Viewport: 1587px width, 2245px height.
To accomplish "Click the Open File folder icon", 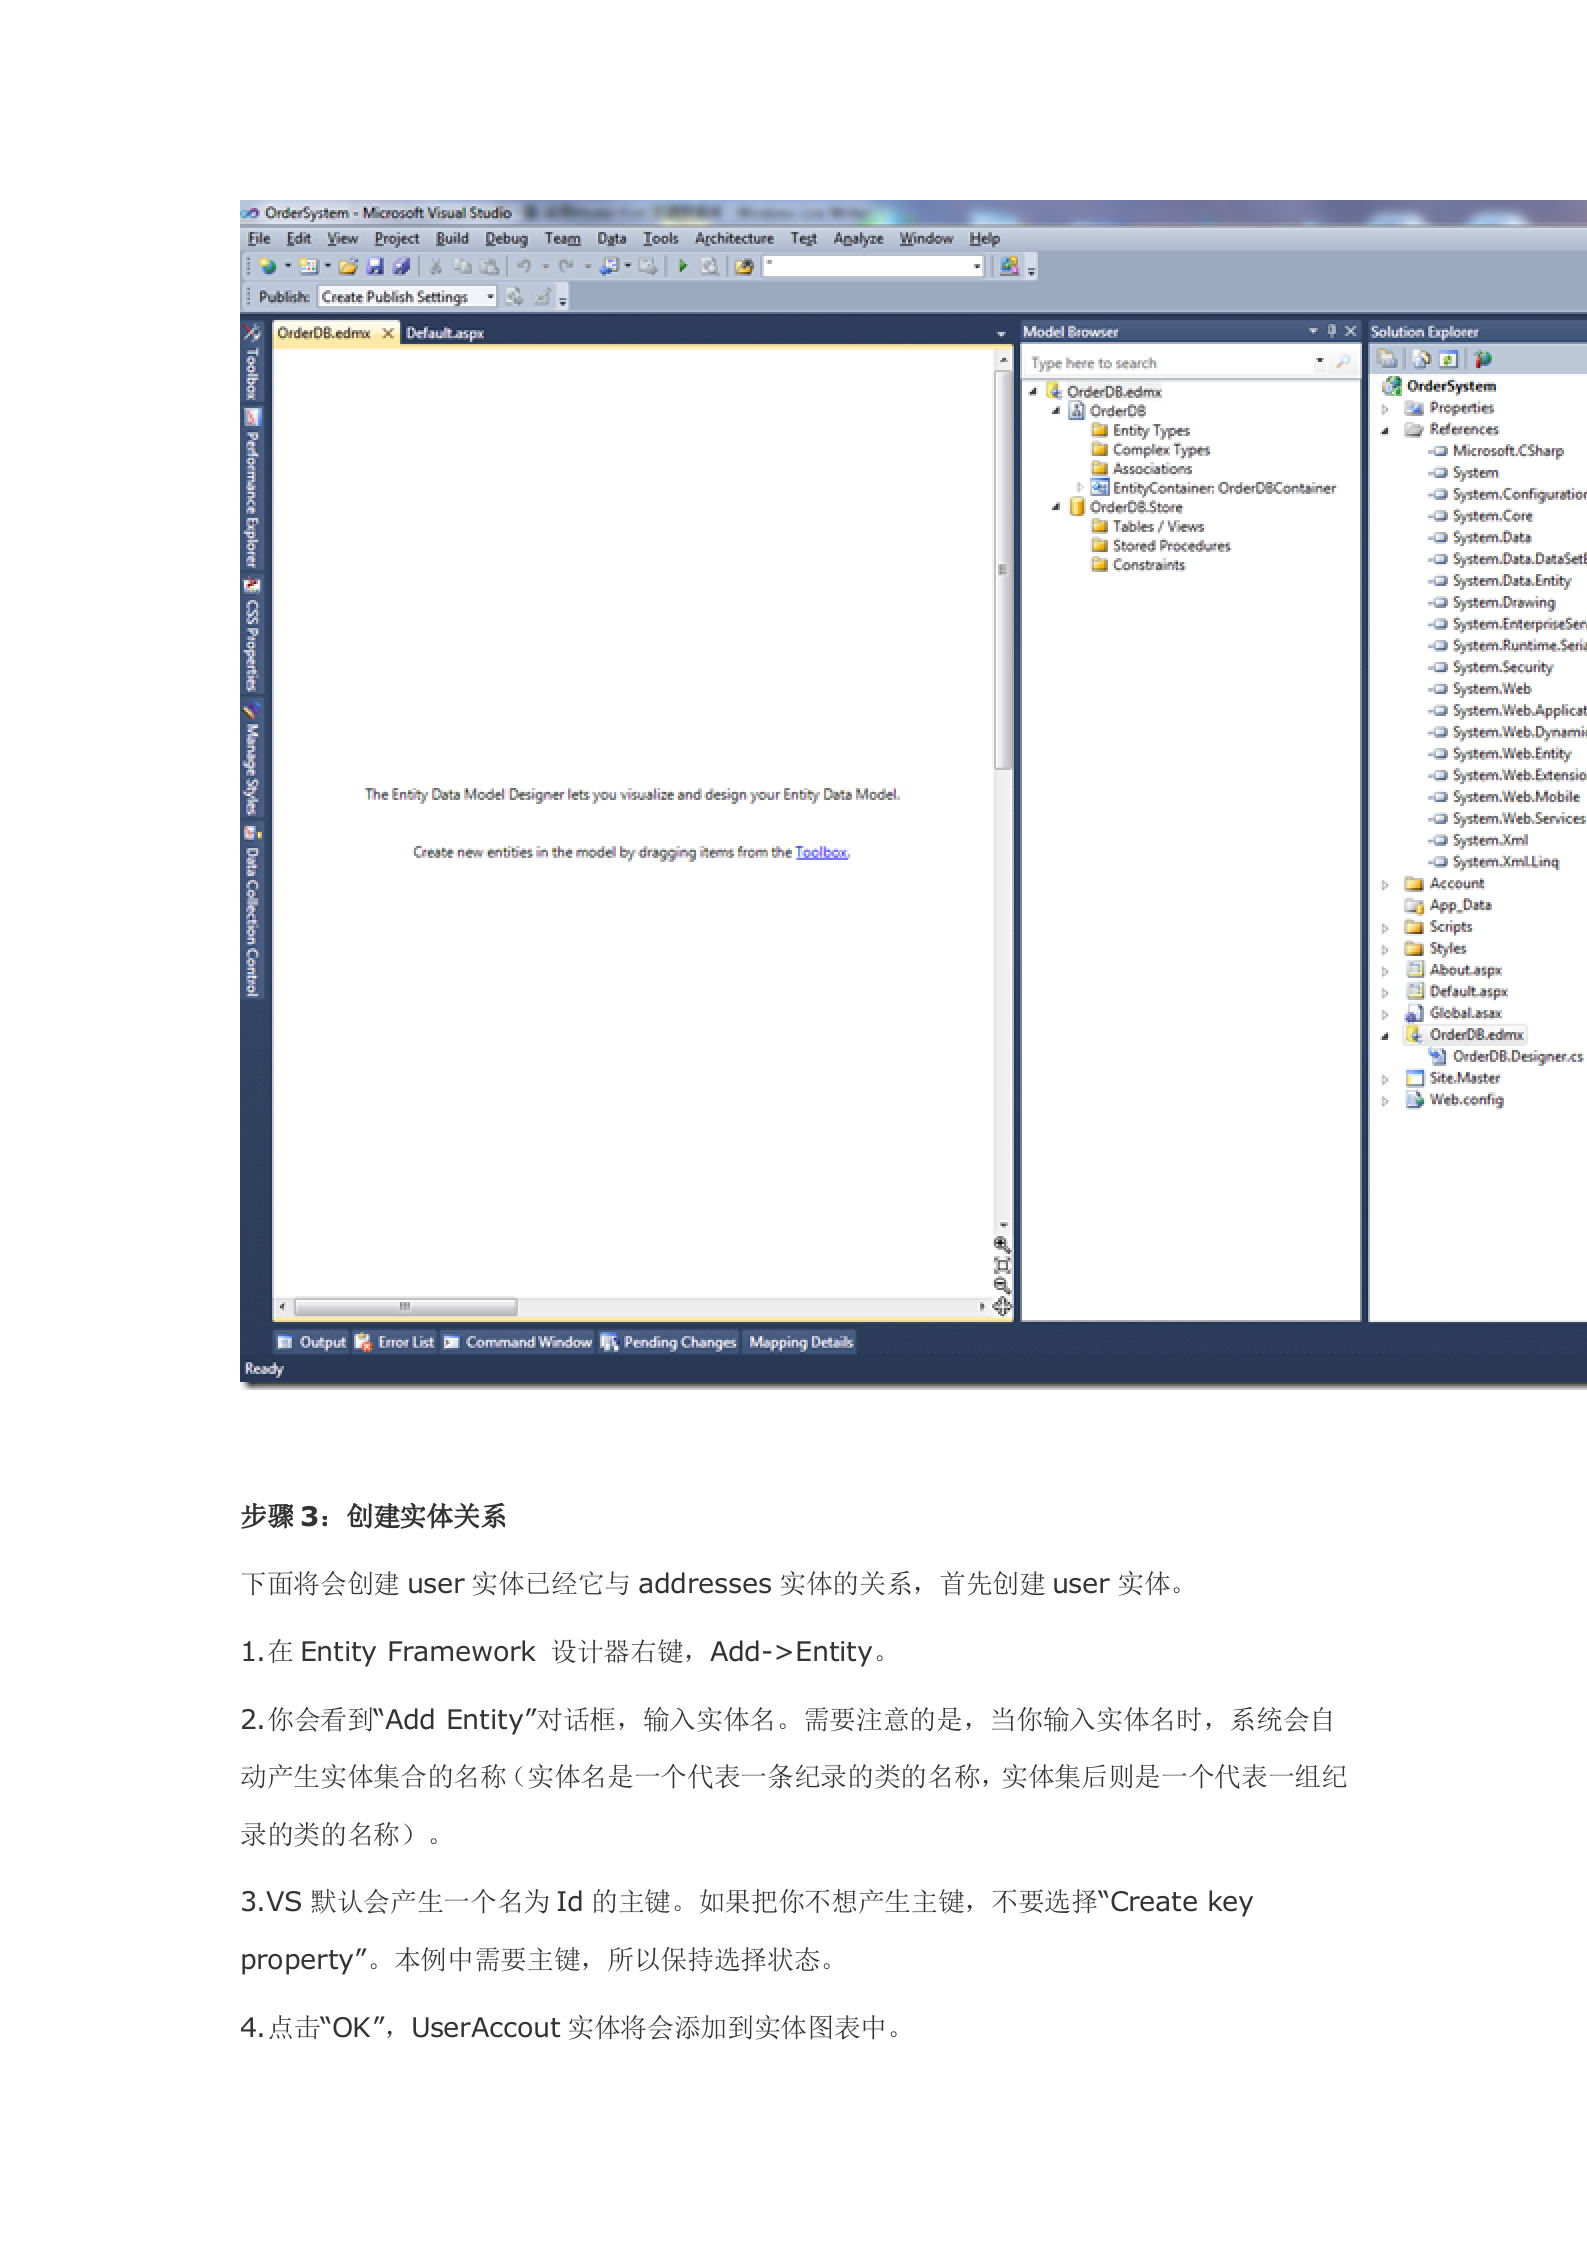I will click(348, 266).
